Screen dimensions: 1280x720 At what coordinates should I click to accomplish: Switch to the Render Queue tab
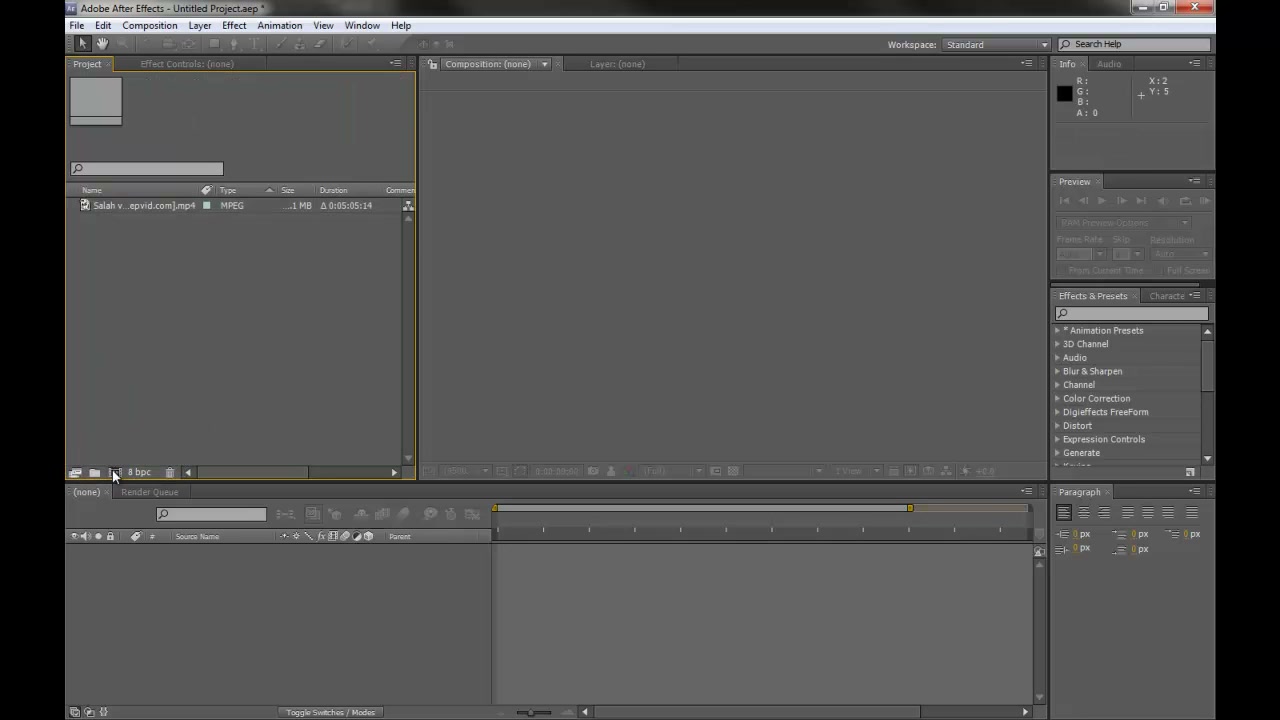(150, 492)
